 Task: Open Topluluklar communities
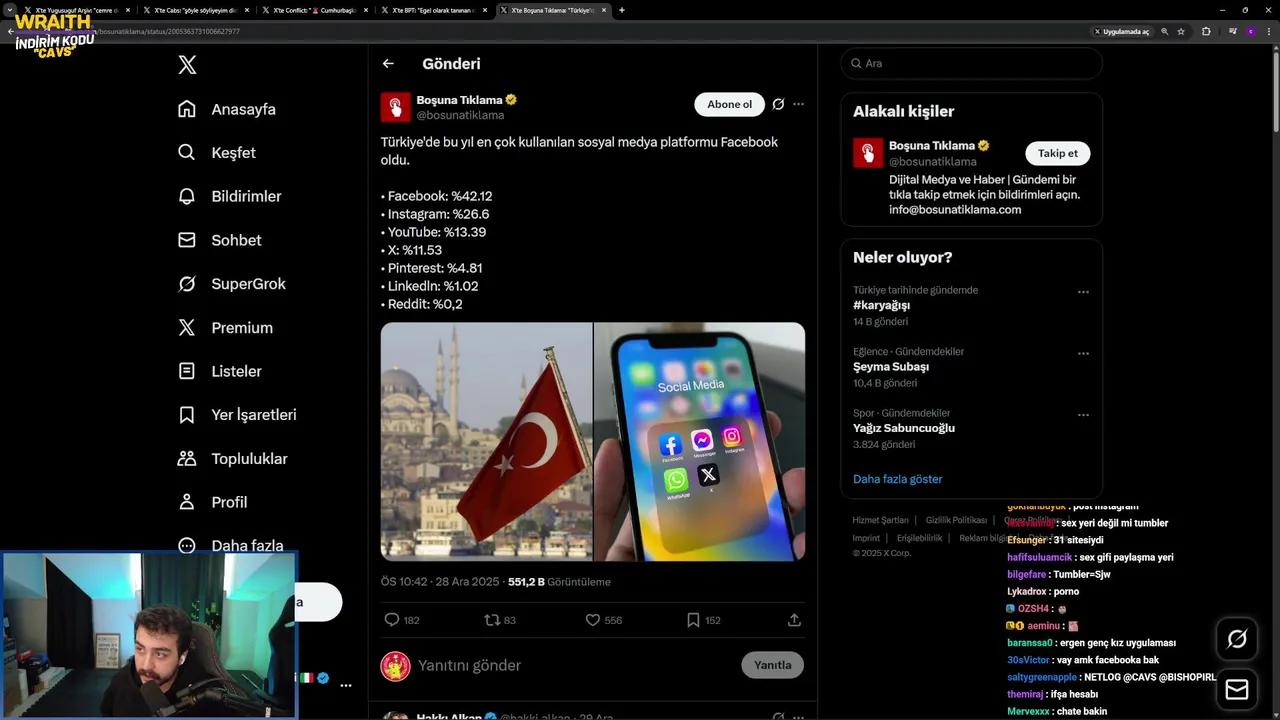pos(232,459)
